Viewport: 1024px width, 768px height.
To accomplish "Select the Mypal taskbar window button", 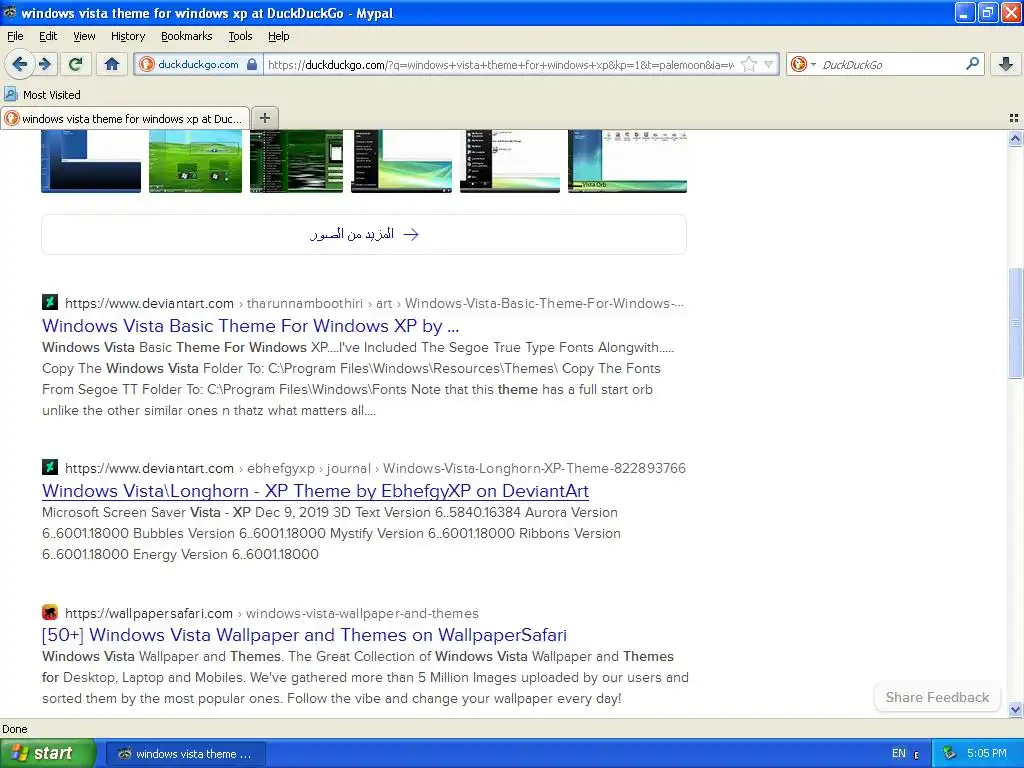I will point(185,754).
